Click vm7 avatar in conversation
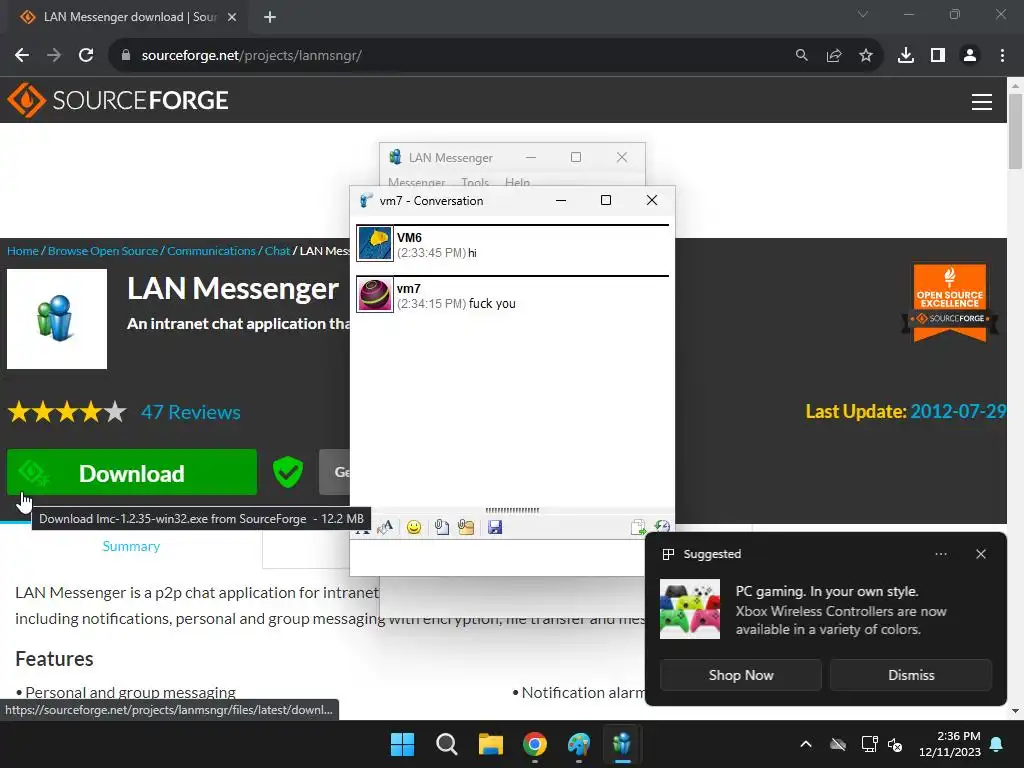The height and width of the screenshot is (768, 1024). click(375, 295)
